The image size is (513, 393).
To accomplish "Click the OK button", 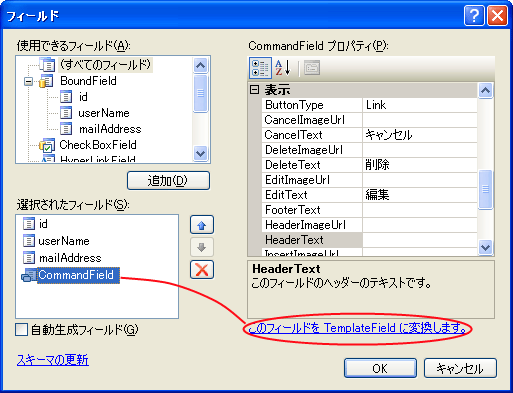I will tap(380, 368).
